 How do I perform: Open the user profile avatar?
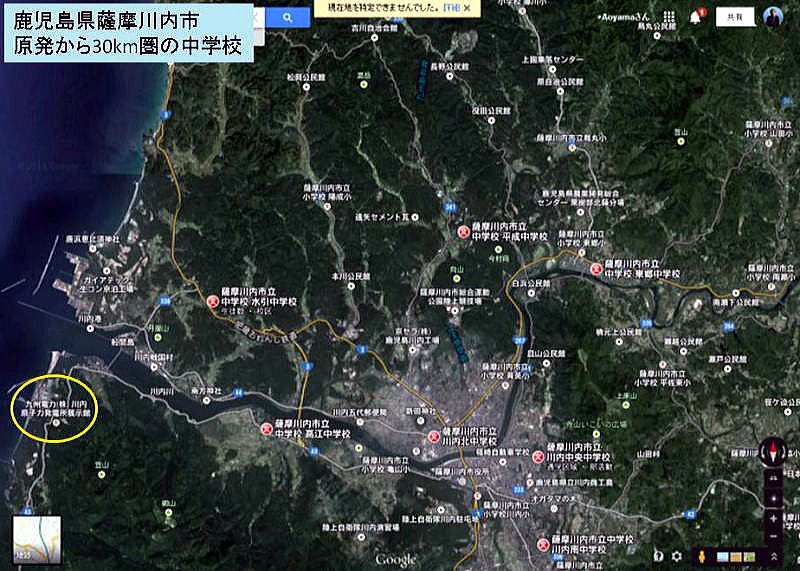[772, 17]
